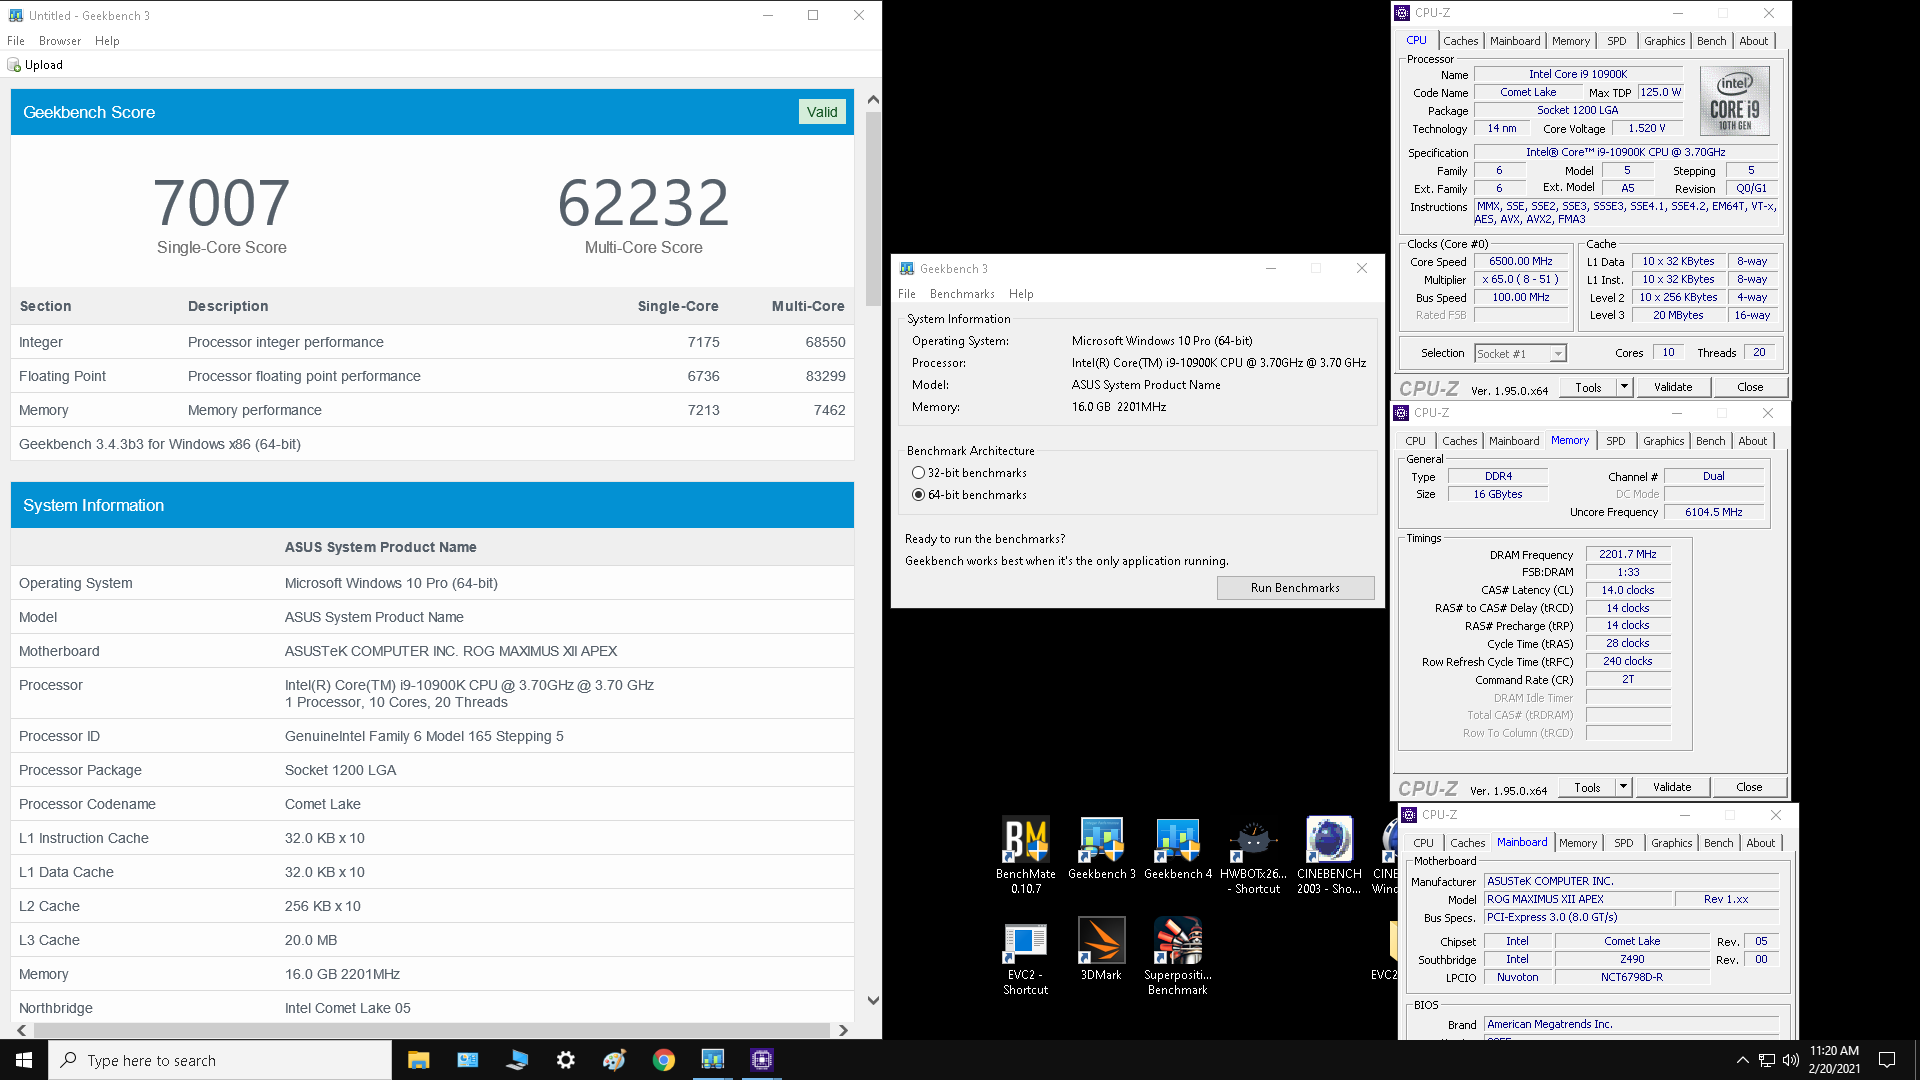Click DRAM Frequency value 2201.7 MHz
The width and height of the screenshot is (1920, 1080).
click(1627, 554)
